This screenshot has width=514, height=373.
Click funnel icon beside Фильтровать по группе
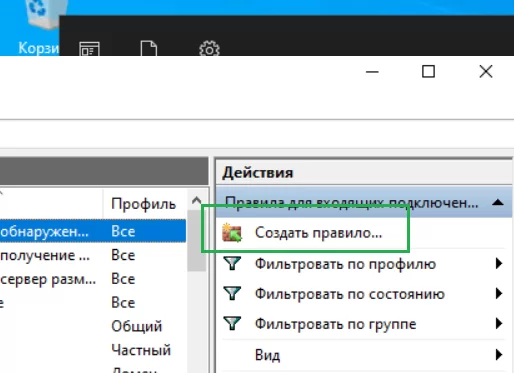(x=232, y=324)
